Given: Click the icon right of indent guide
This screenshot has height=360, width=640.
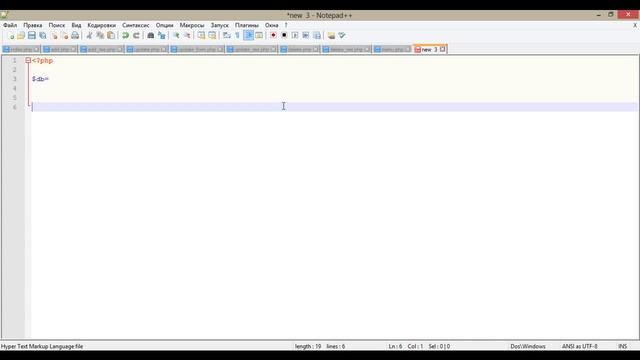Looking at the screenshot, I should coord(259,36).
